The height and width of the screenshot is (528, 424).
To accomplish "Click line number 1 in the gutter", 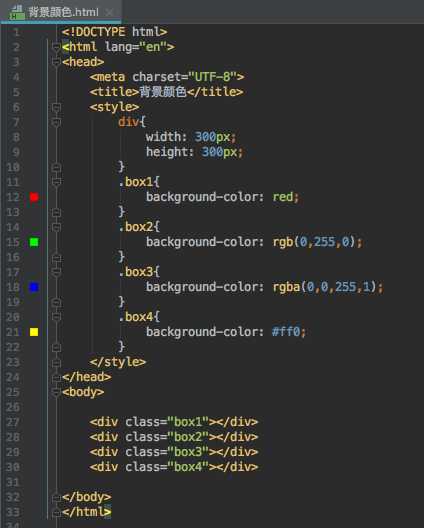I will 16,32.
